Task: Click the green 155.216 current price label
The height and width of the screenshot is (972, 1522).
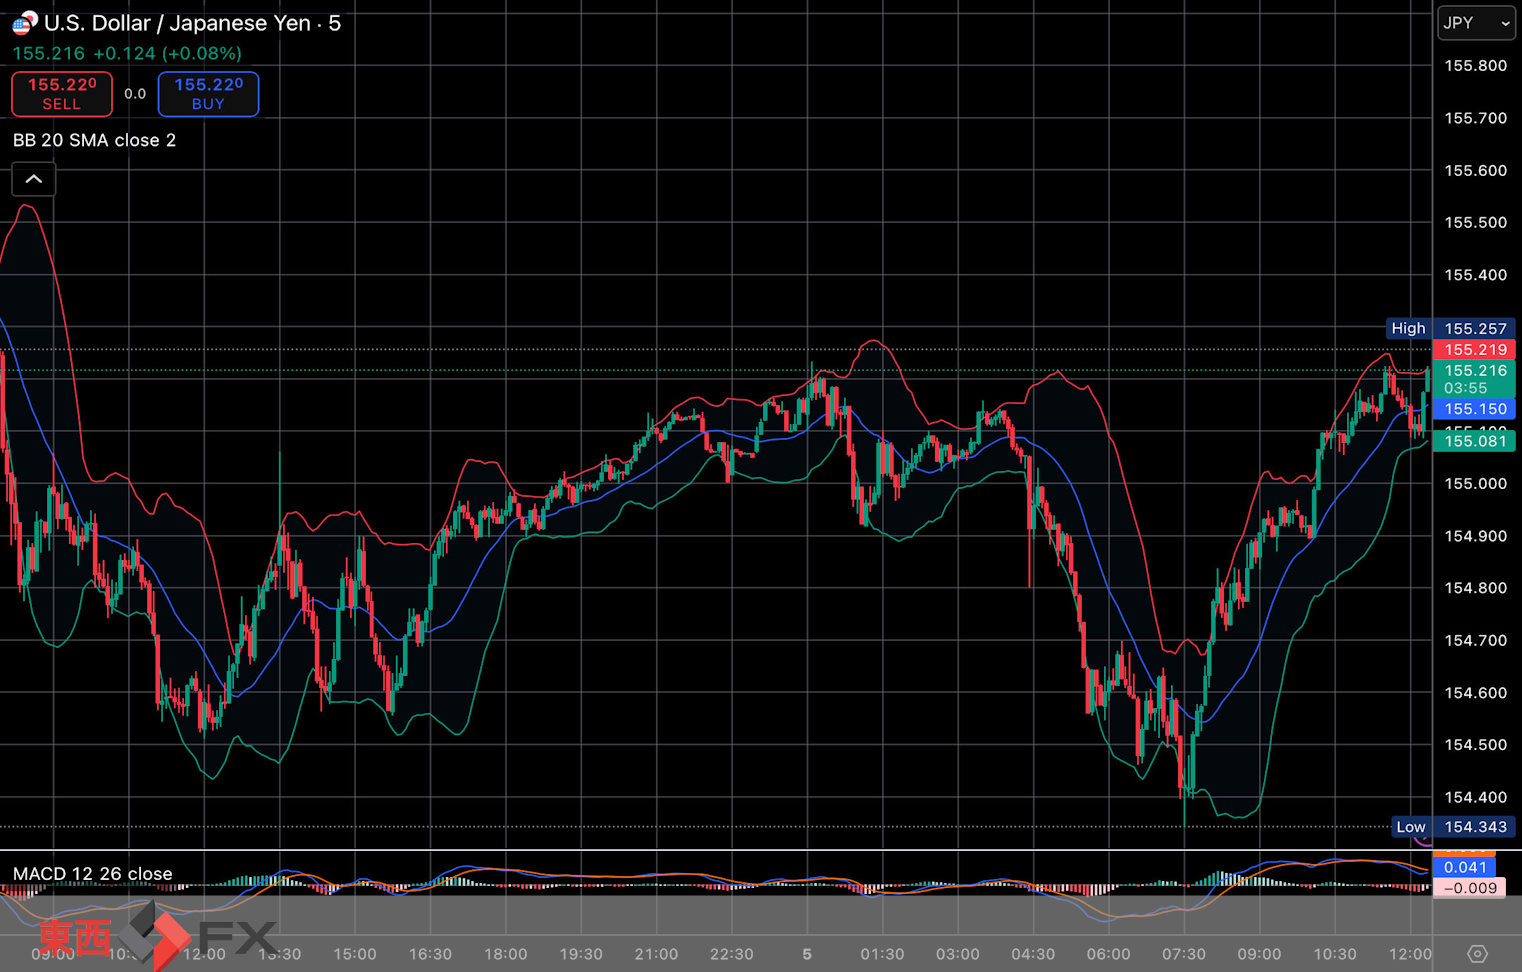Action: 1475,371
